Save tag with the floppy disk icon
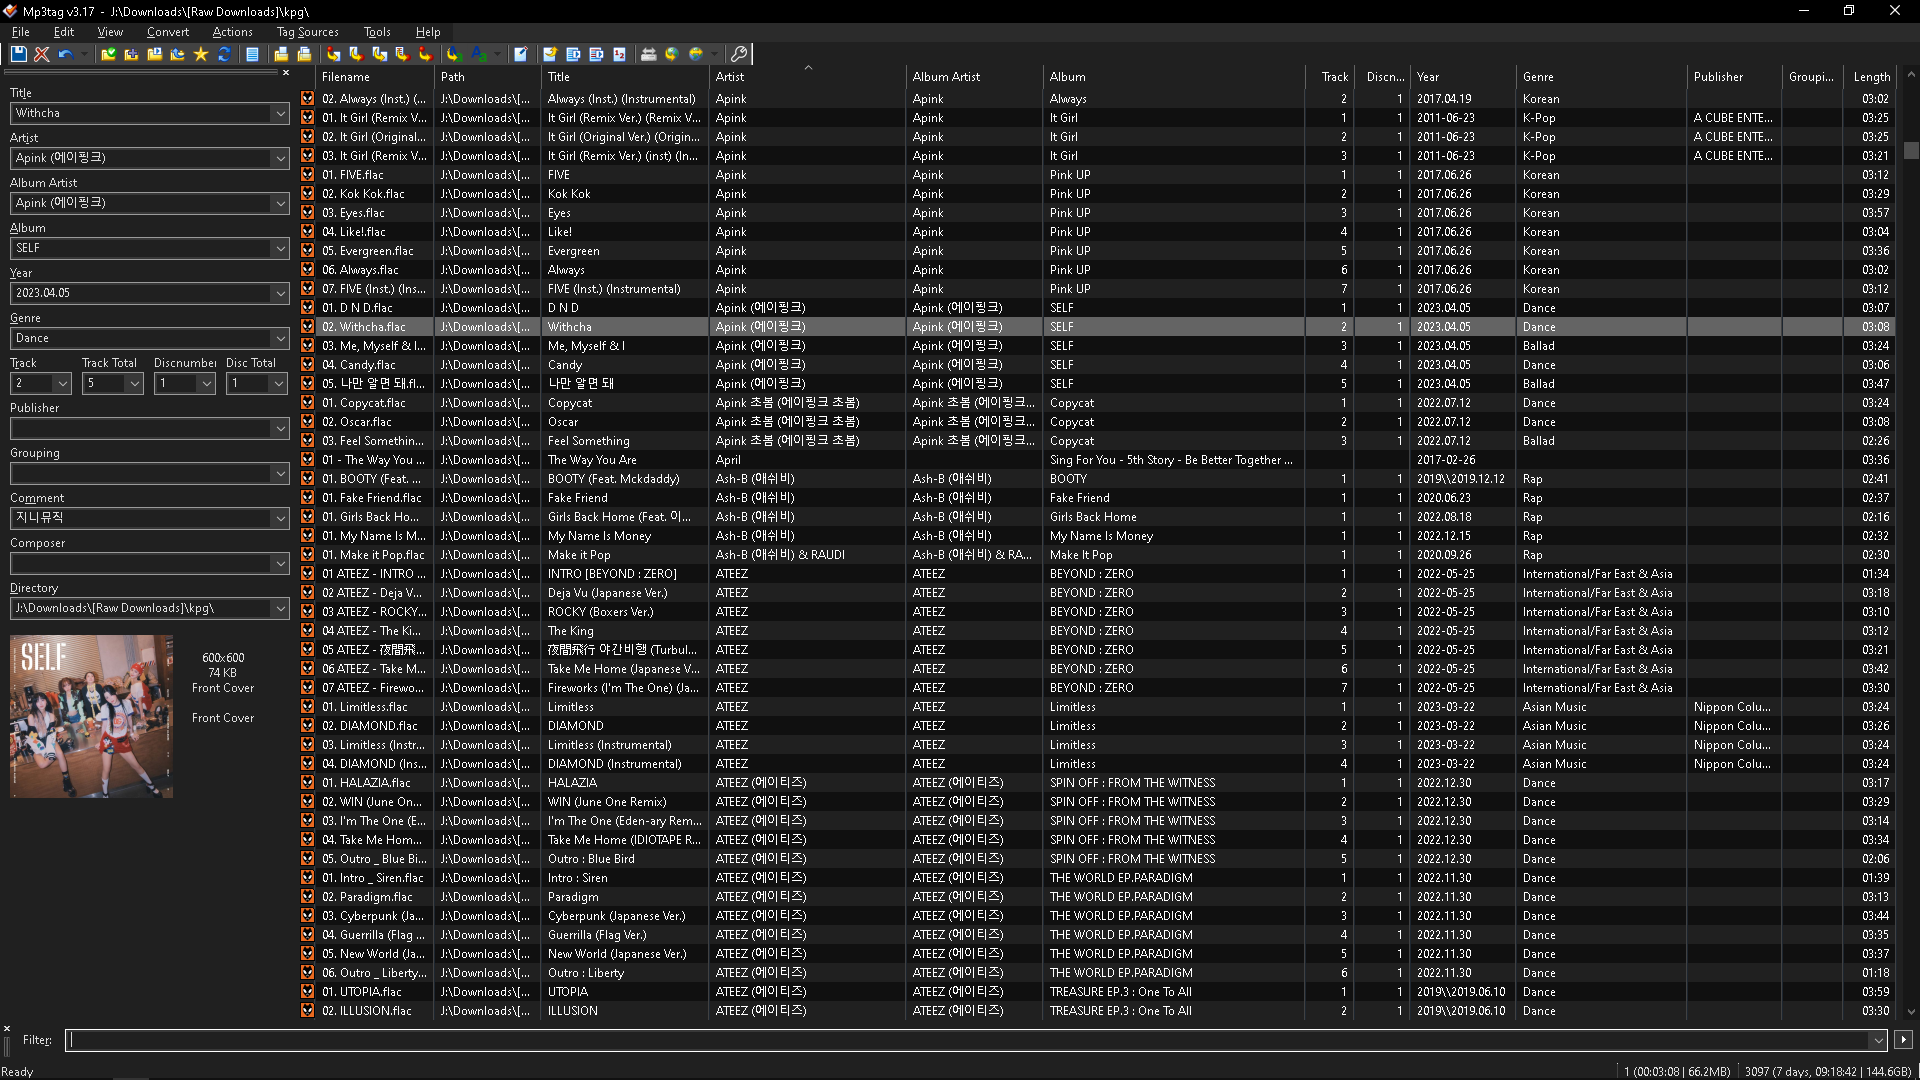Image resolution: width=1920 pixels, height=1080 pixels. [19, 54]
